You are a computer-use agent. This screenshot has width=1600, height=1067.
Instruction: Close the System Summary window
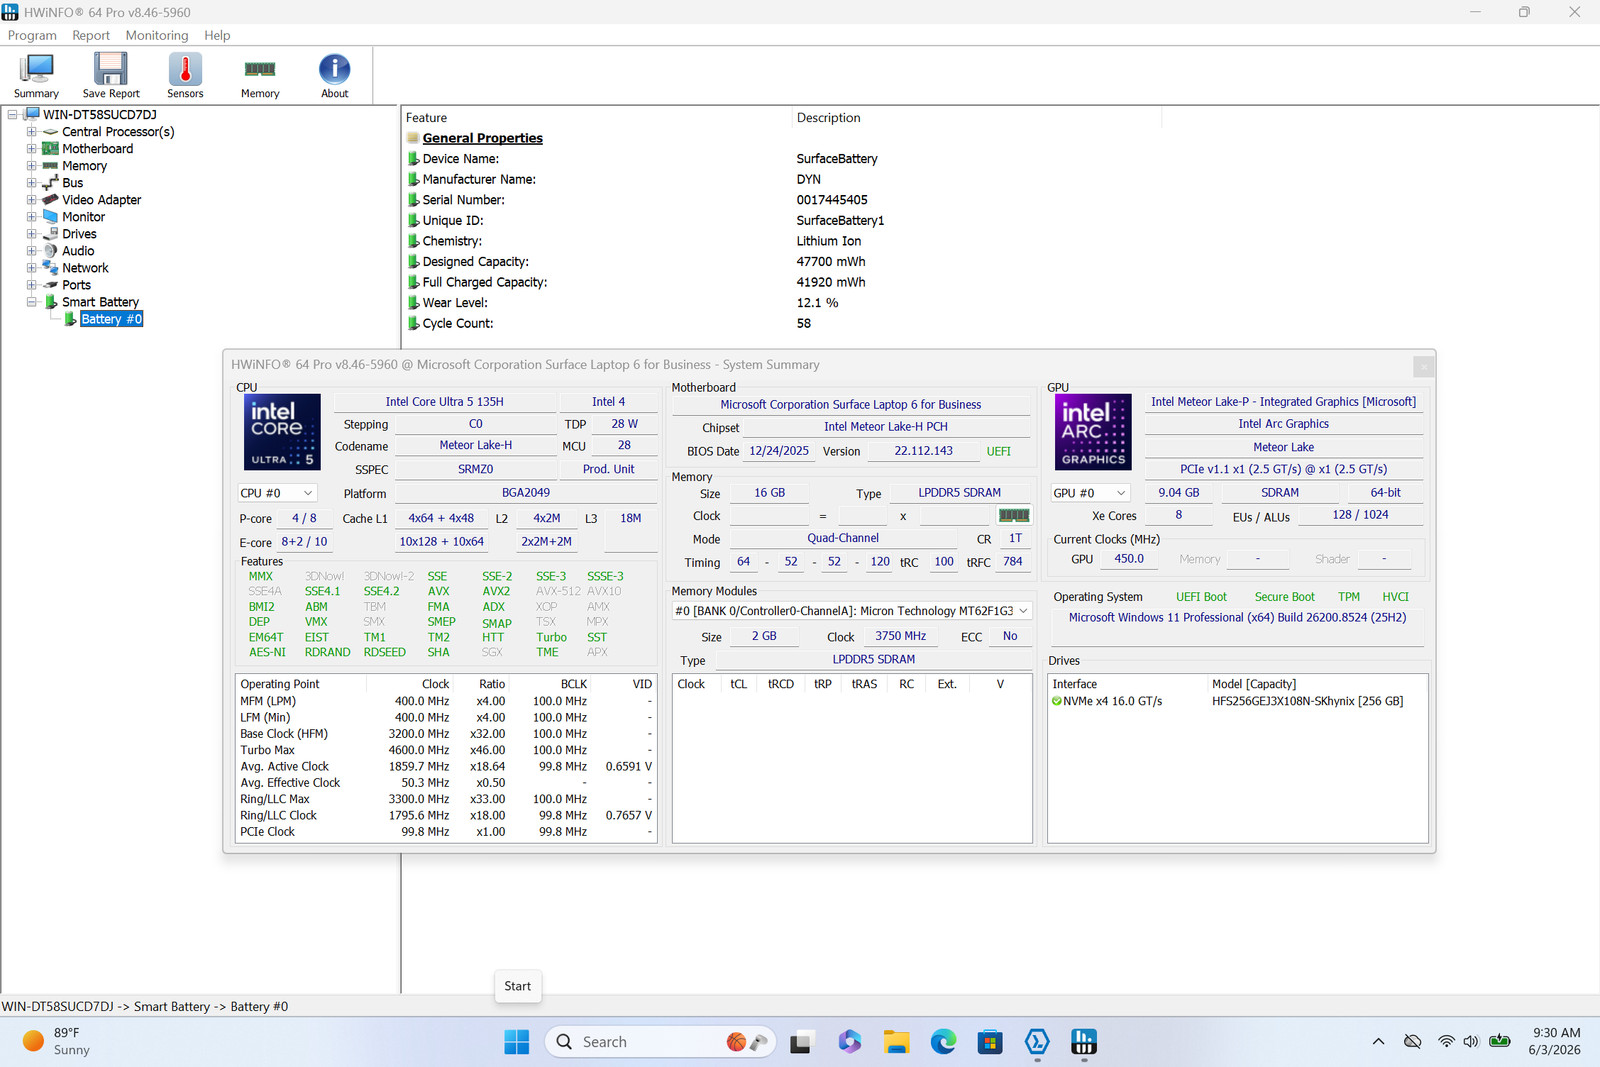click(x=1424, y=367)
